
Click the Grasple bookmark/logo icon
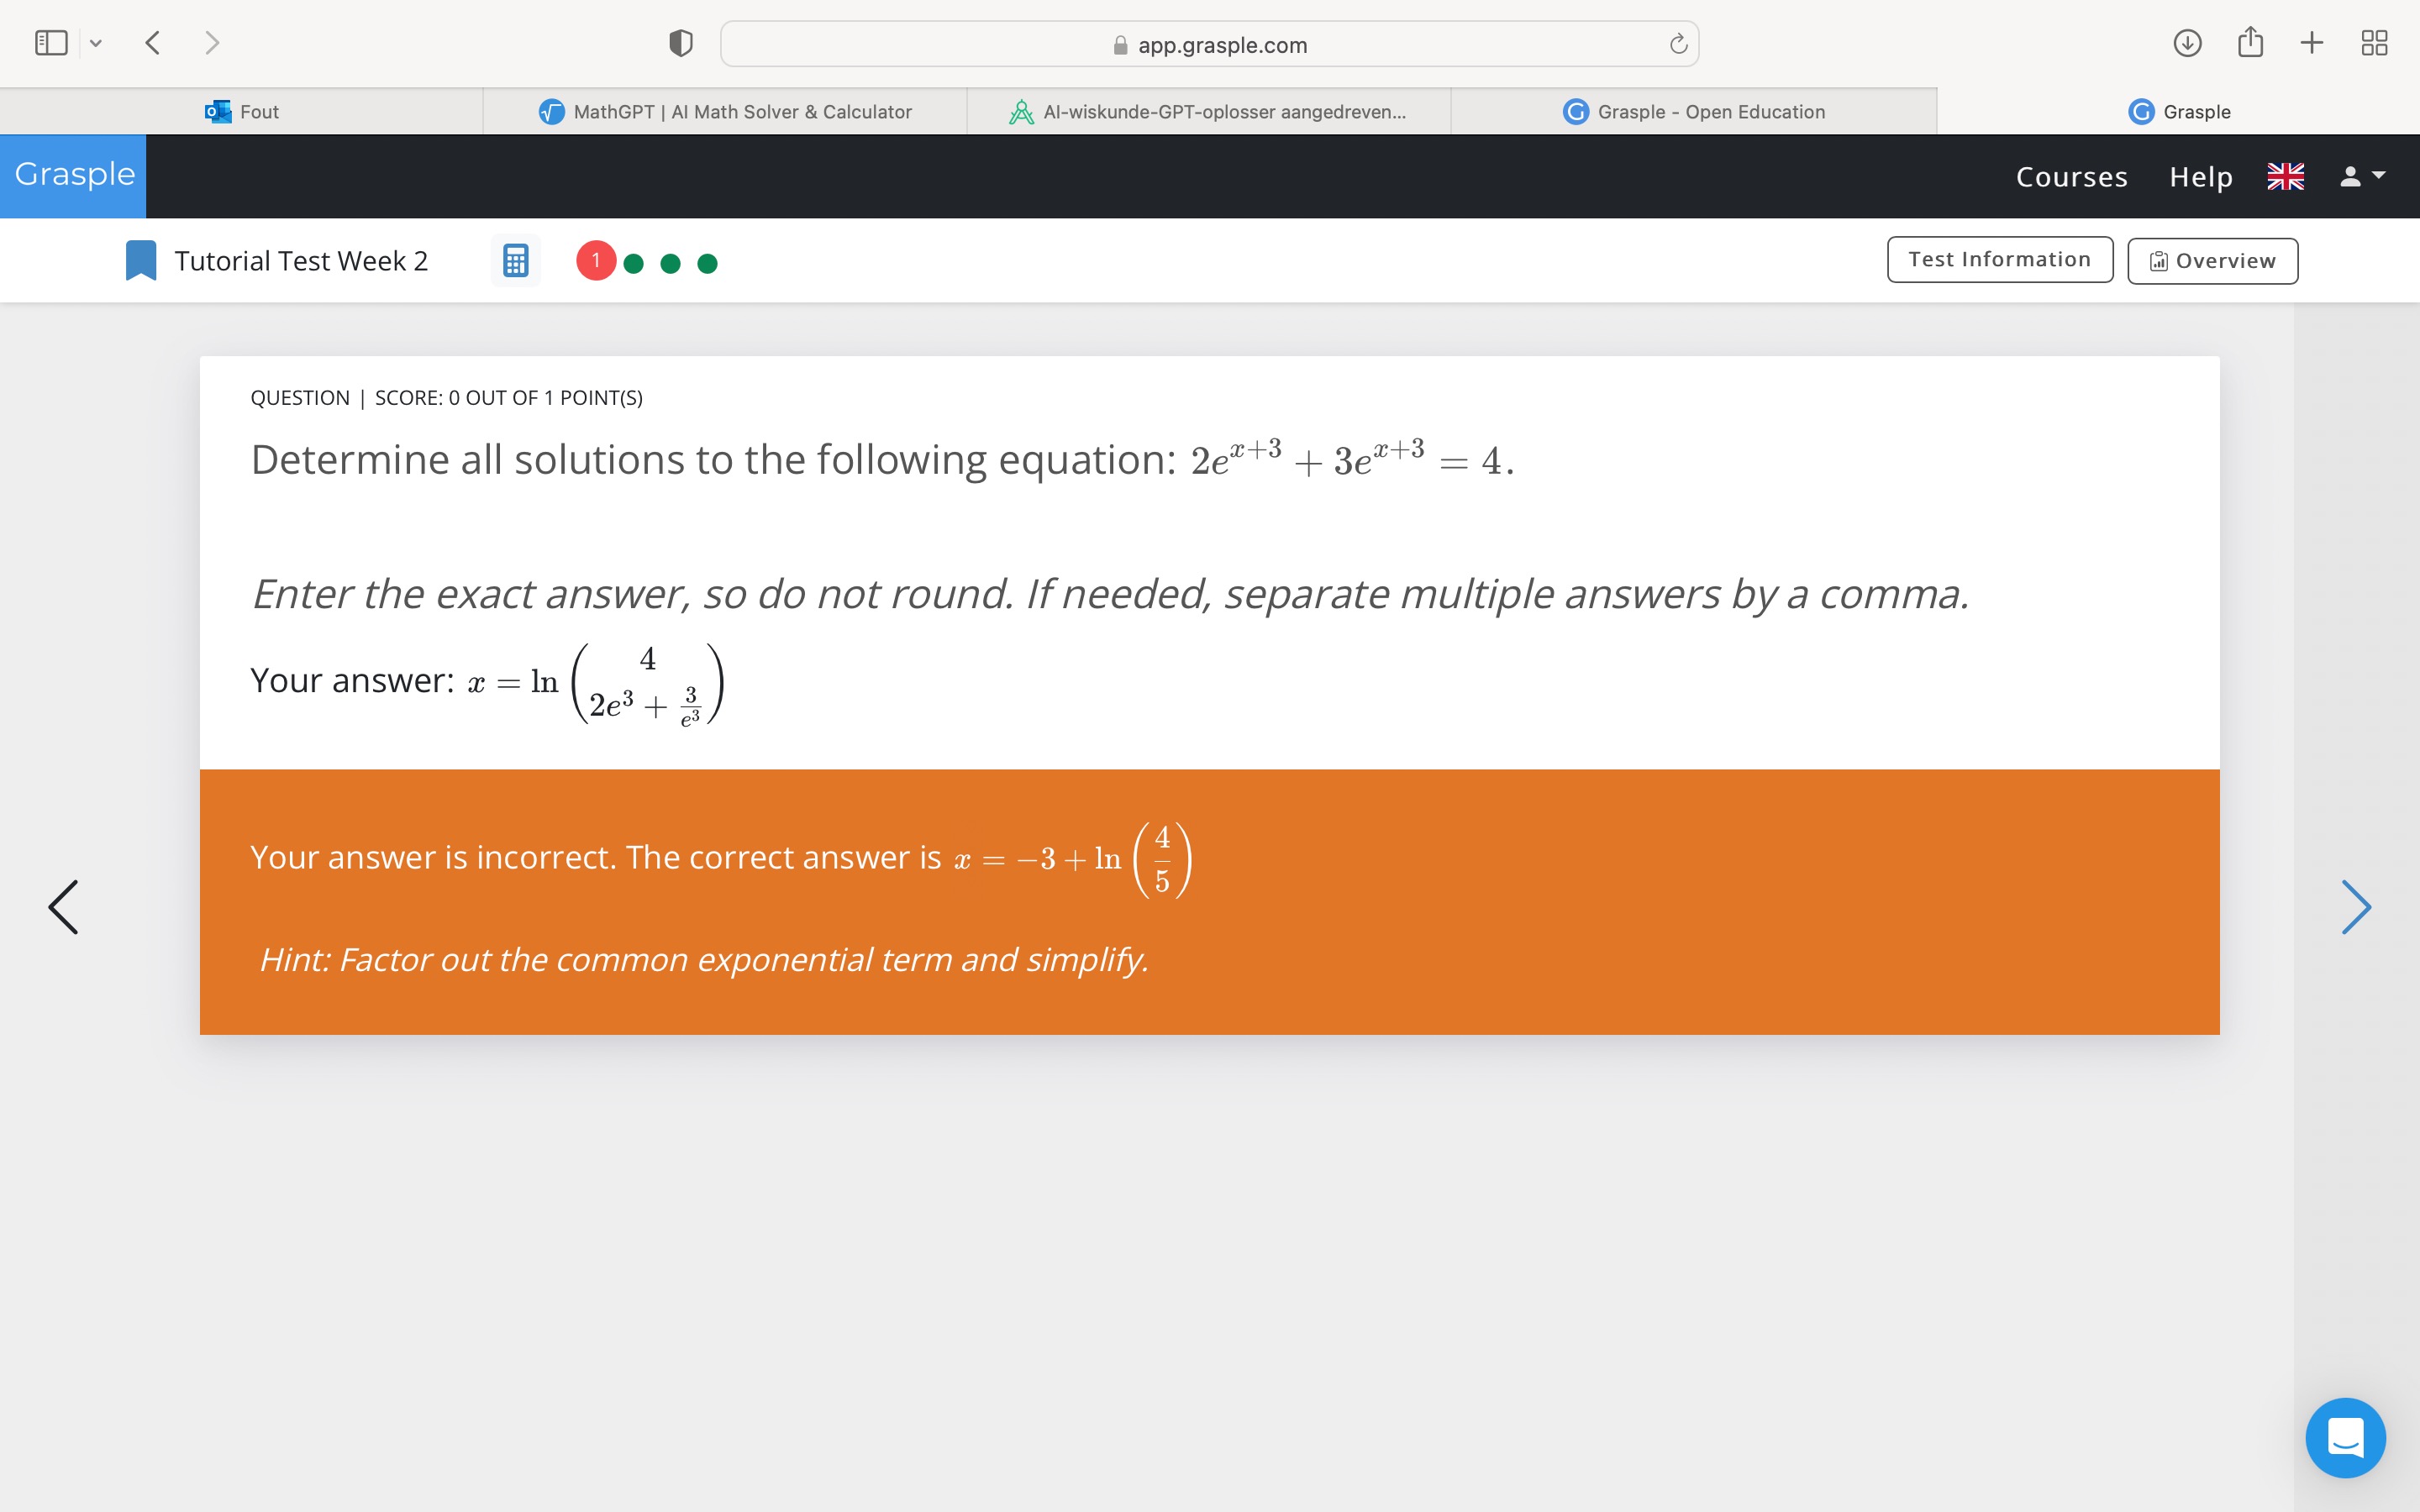[x=141, y=260]
